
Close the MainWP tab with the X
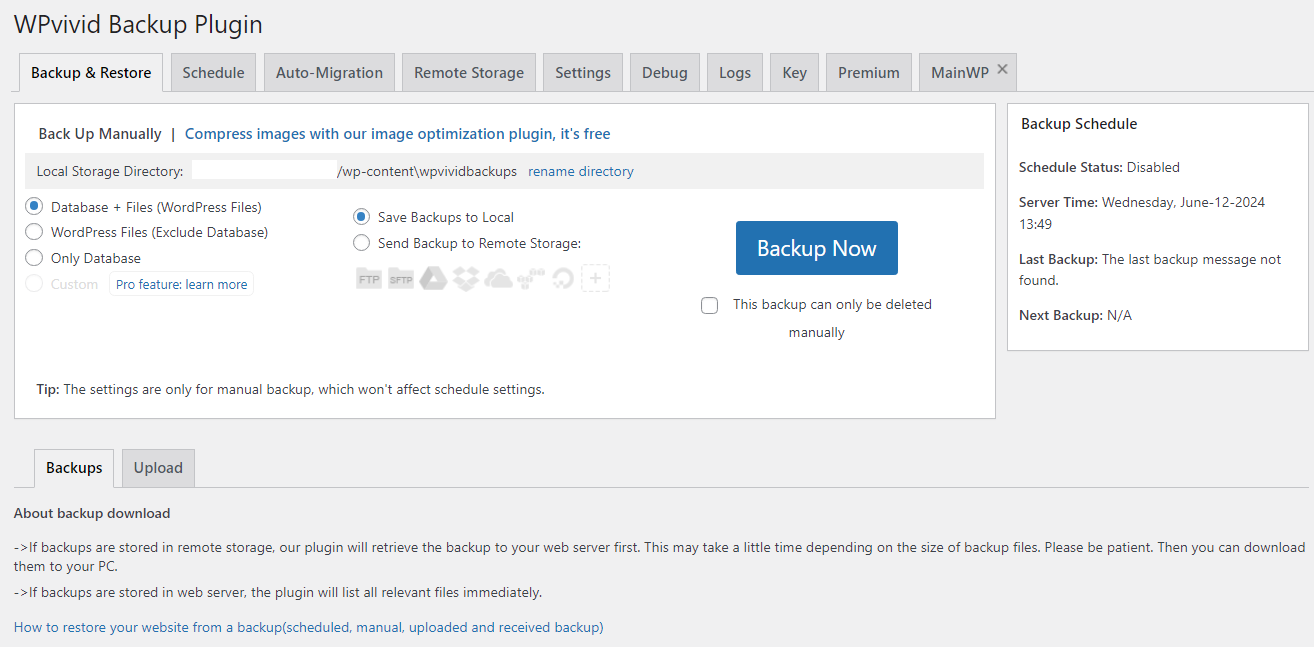point(1002,70)
